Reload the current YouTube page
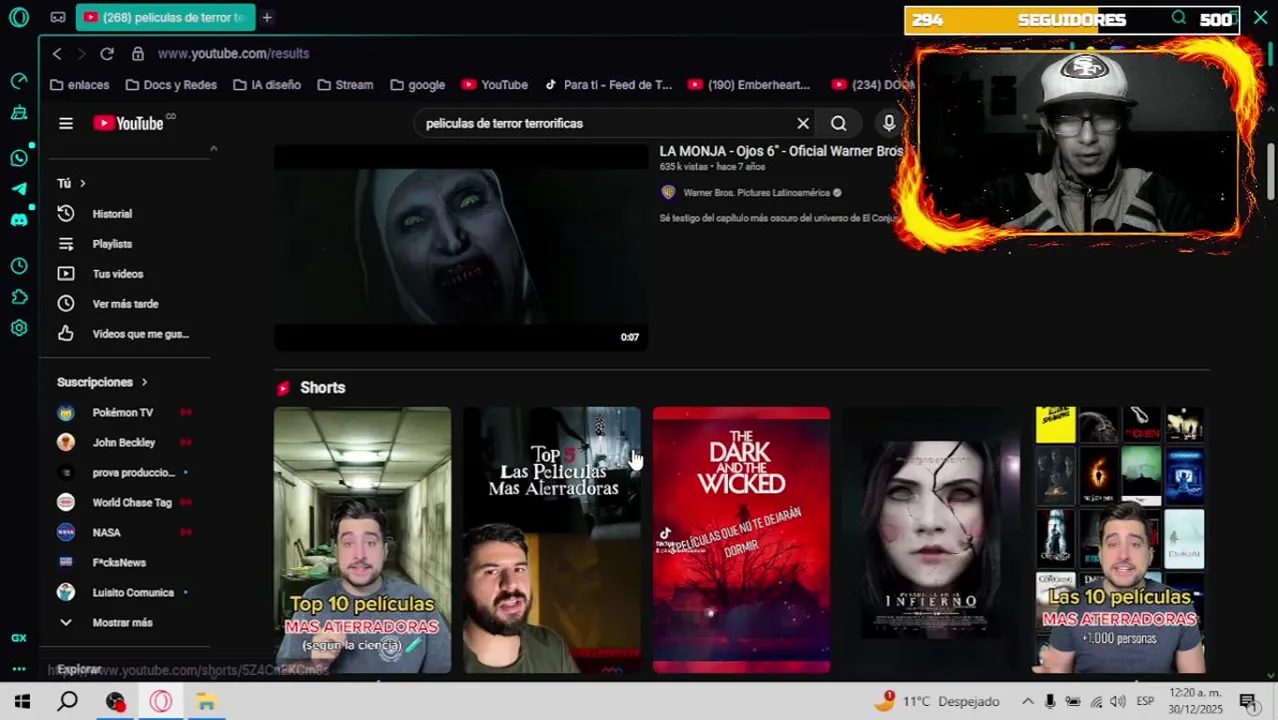 pos(107,53)
